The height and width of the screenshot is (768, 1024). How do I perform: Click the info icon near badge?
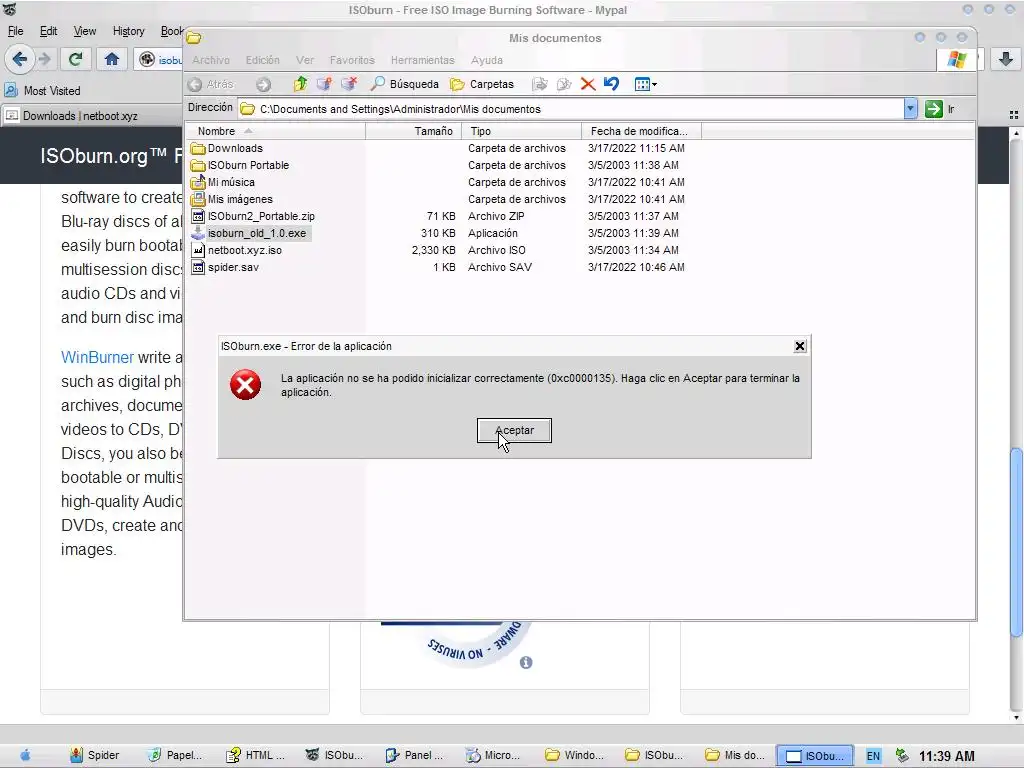pyautogui.click(x=526, y=662)
